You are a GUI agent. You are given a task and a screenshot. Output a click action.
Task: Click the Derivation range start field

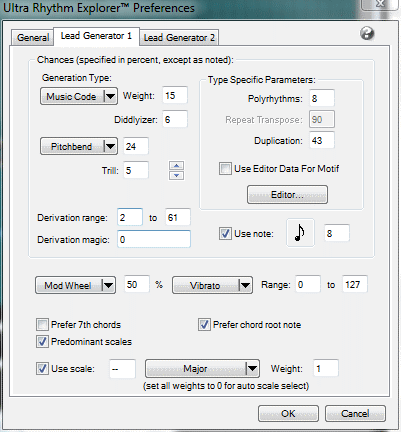(130, 217)
